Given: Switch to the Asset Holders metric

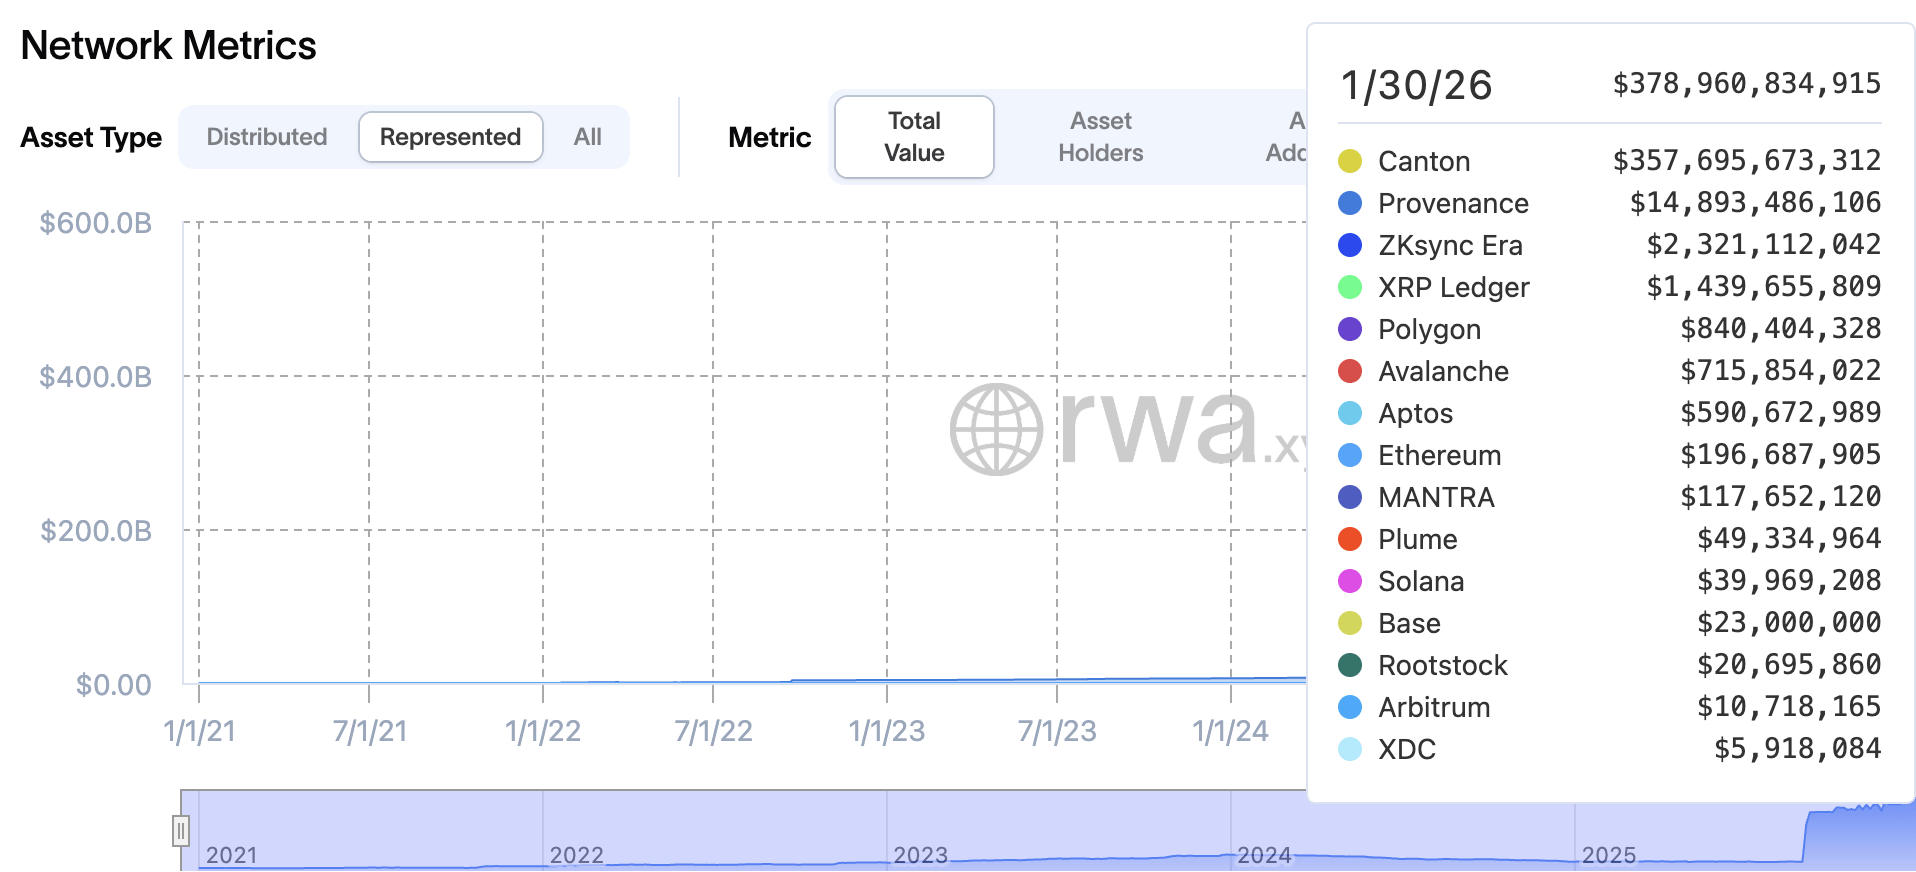Looking at the screenshot, I should (x=1100, y=137).
